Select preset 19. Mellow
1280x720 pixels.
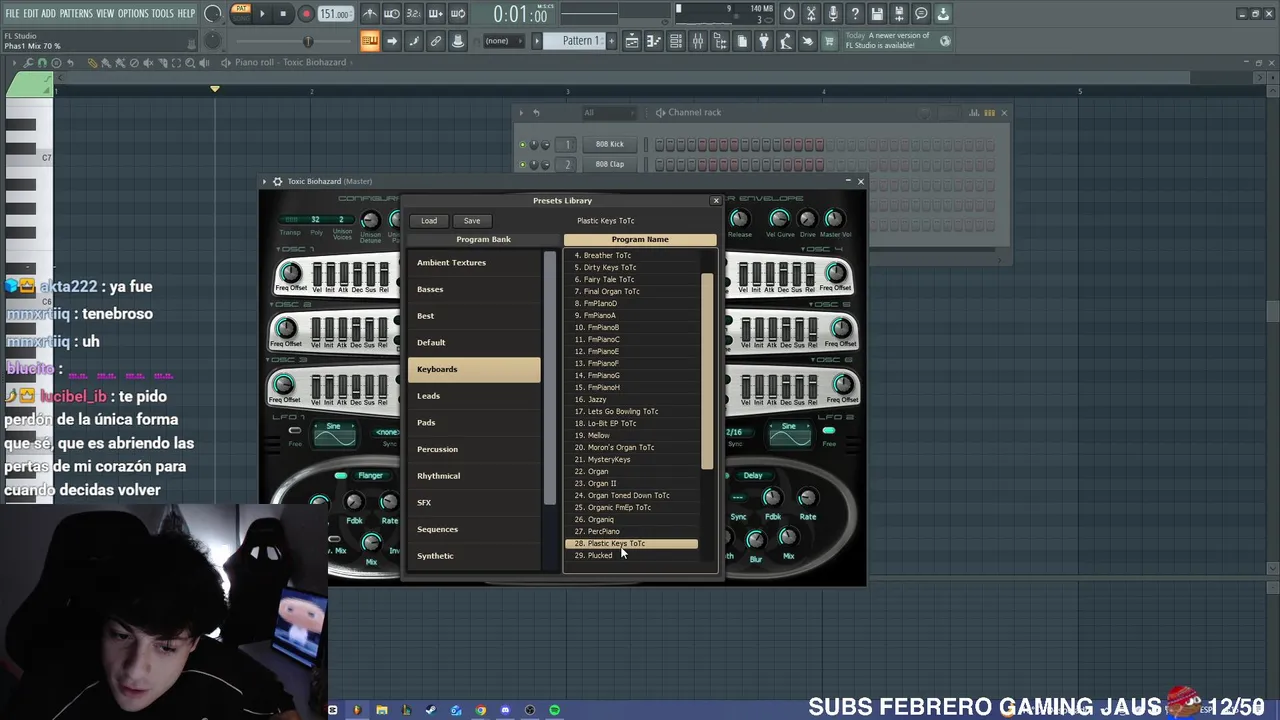[x=632, y=435]
